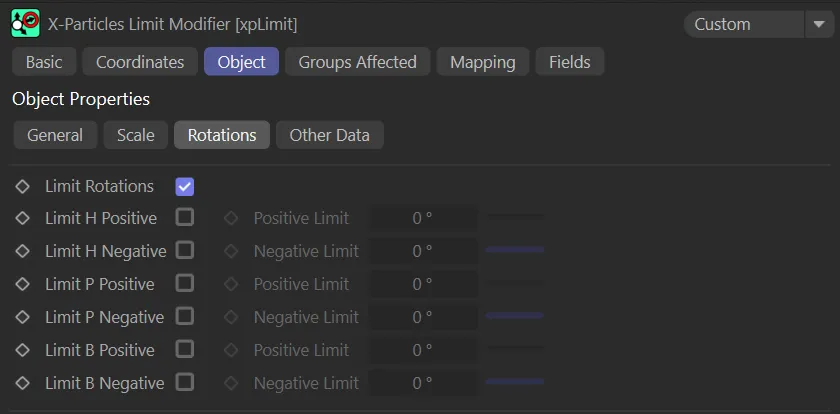
Task: Uncheck the Limit Rotations checkbox
Action: tap(184, 186)
